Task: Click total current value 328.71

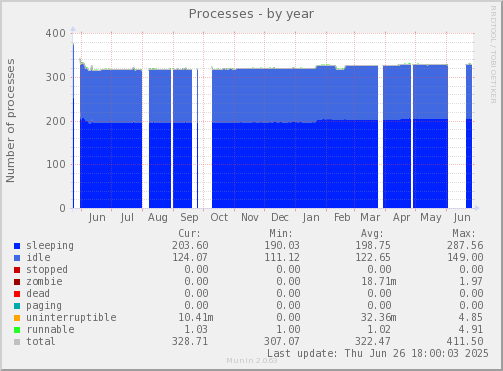Action: pos(190,341)
